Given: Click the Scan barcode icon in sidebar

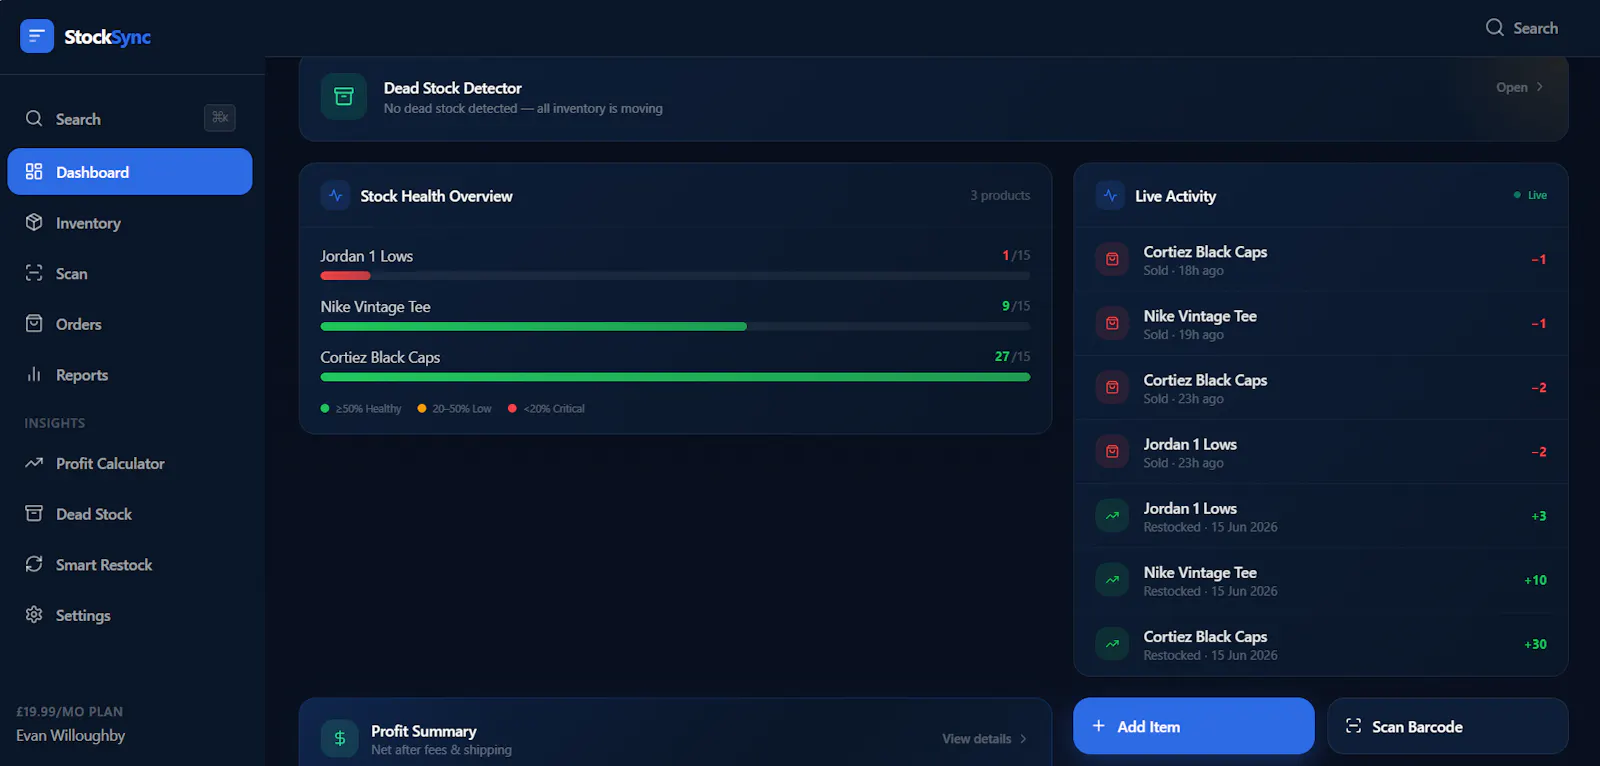Looking at the screenshot, I should (x=34, y=273).
